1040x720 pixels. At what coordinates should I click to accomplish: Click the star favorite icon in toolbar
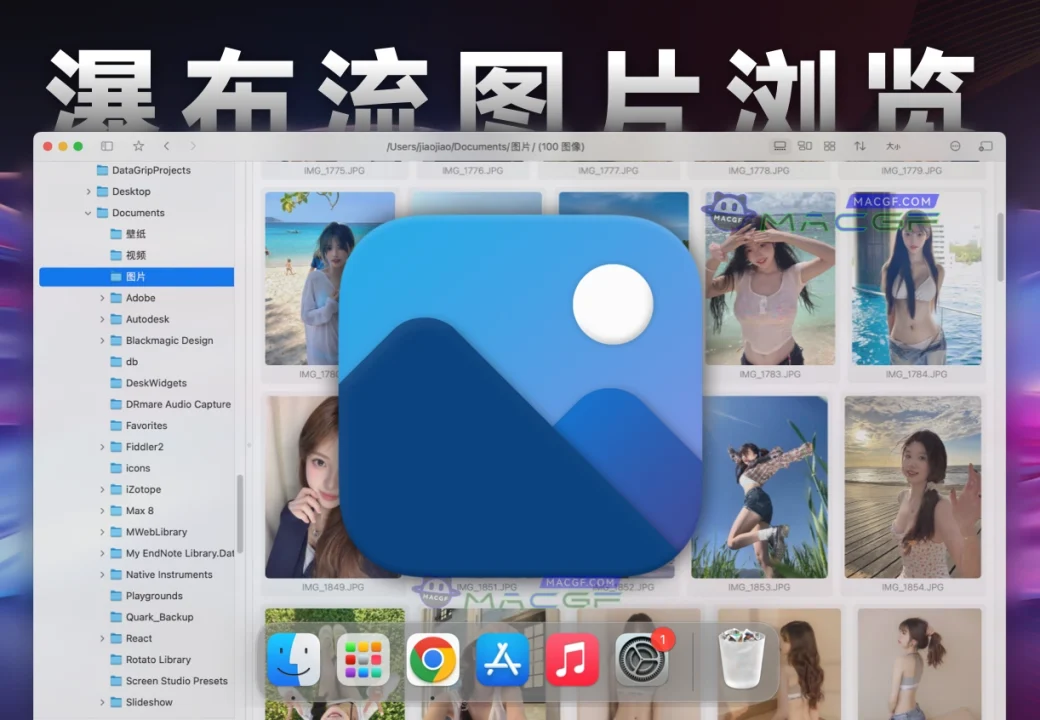coord(138,146)
